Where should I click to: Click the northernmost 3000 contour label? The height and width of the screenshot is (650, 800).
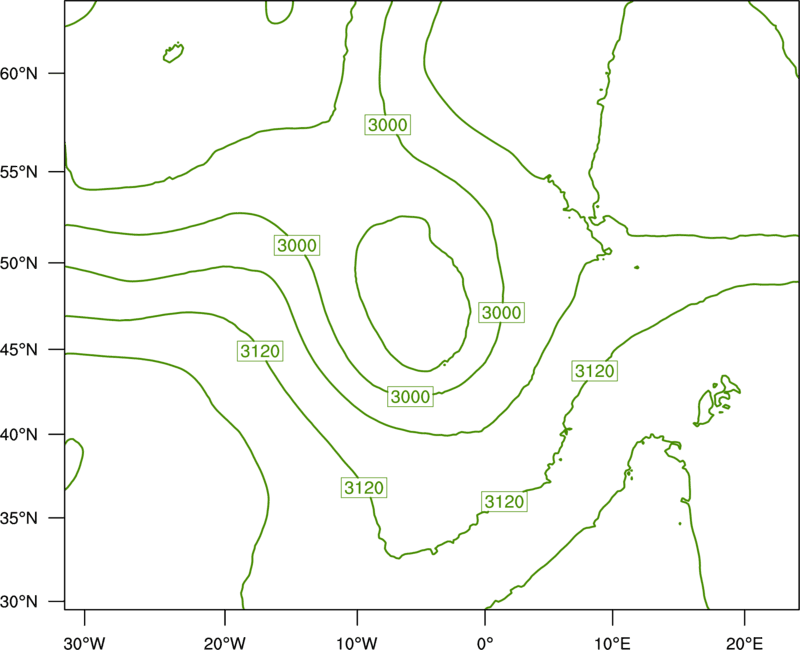click(388, 124)
